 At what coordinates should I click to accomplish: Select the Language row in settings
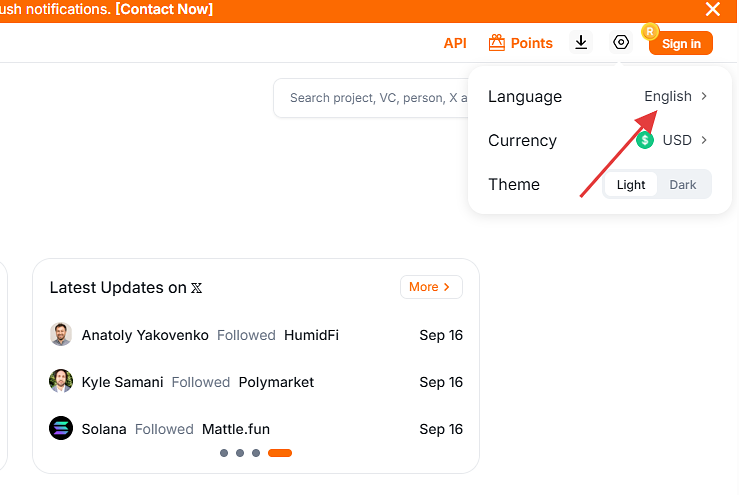point(525,97)
